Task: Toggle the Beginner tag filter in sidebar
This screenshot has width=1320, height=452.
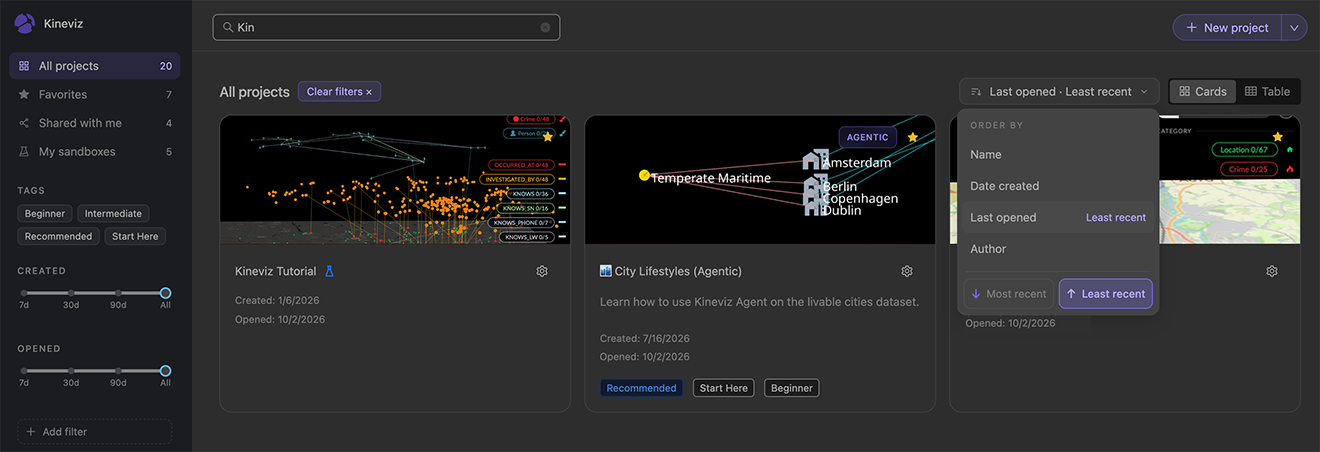Action: [45, 213]
